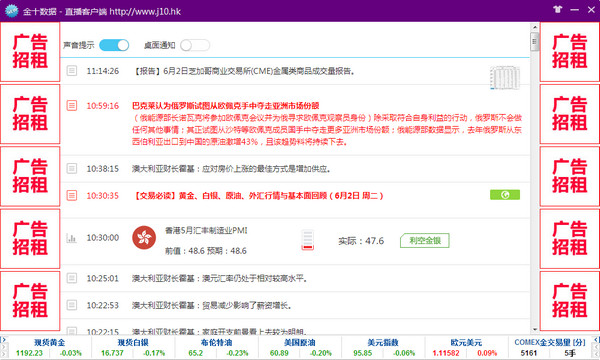The height and width of the screenshot is (360, 600).
Task: Click the timestamp 10:59:16
Action: coord(103,106)
